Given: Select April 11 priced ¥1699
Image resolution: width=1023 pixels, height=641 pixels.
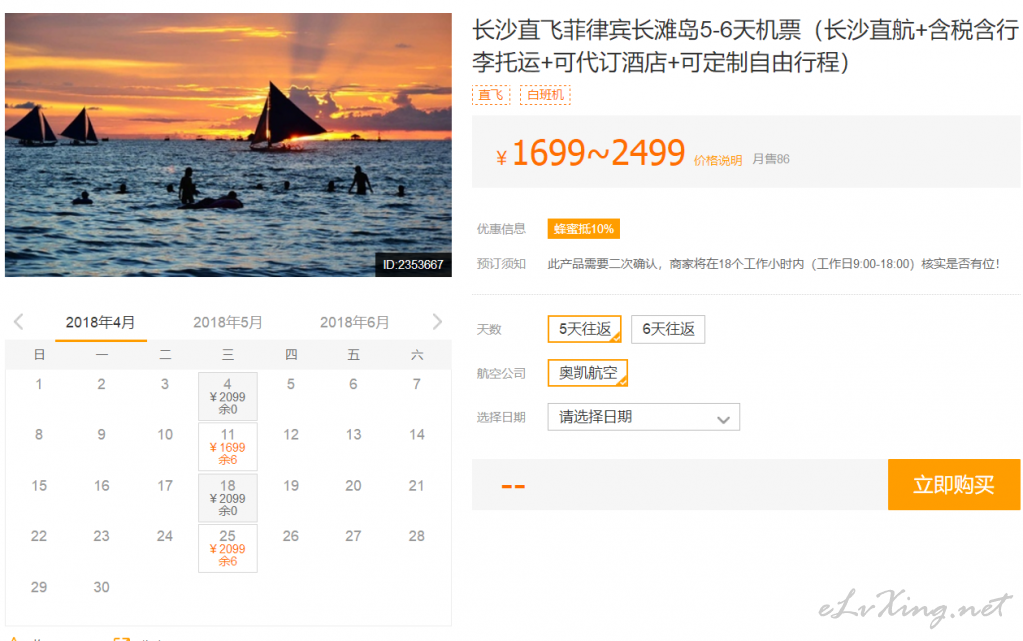Looking at the screenshot, I should coord(228,447).
